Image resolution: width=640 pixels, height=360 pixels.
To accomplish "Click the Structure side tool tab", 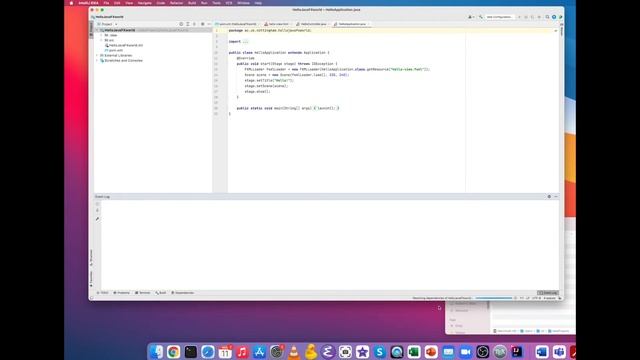I will [x=91, y=258].
